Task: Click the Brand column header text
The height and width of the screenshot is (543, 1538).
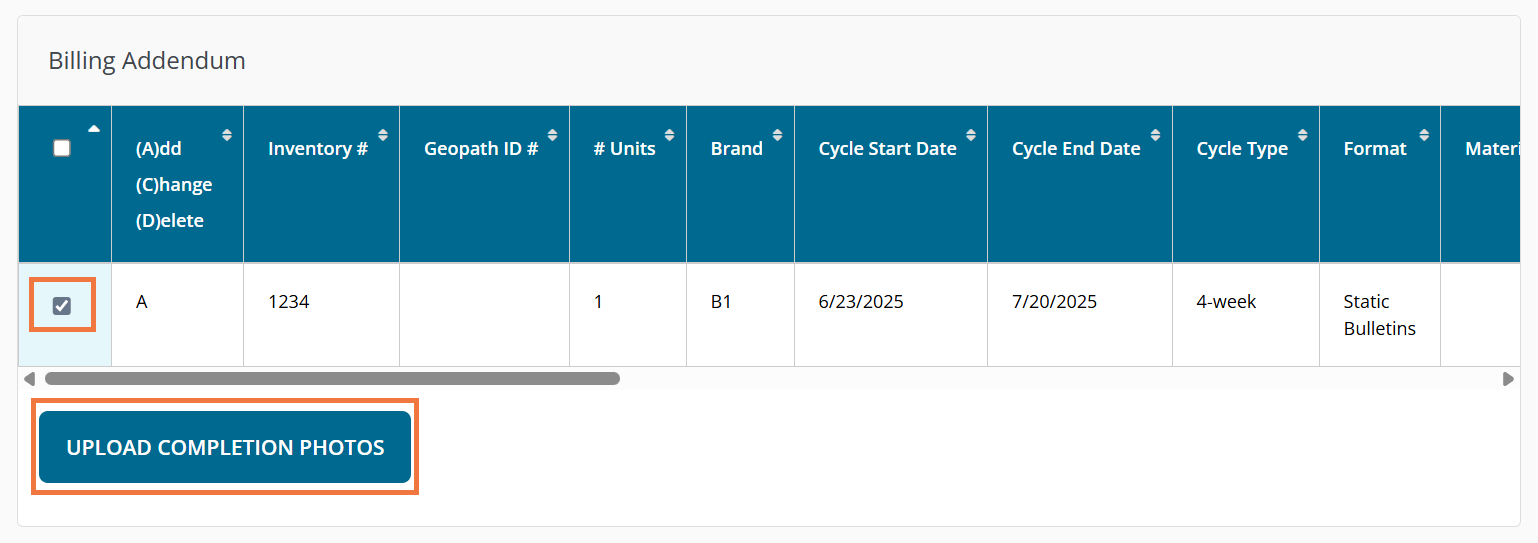Action: (x=736, y=149)
